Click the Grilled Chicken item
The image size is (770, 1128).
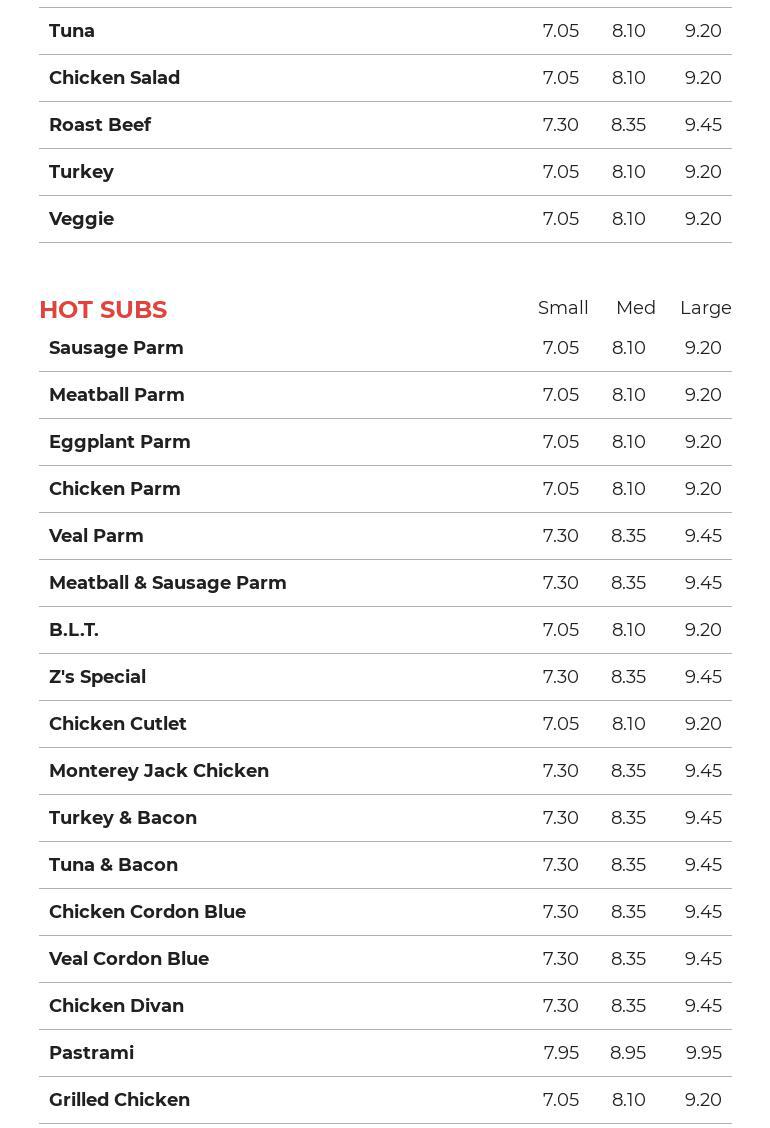pyautogui.click(x=119, y=1100)
